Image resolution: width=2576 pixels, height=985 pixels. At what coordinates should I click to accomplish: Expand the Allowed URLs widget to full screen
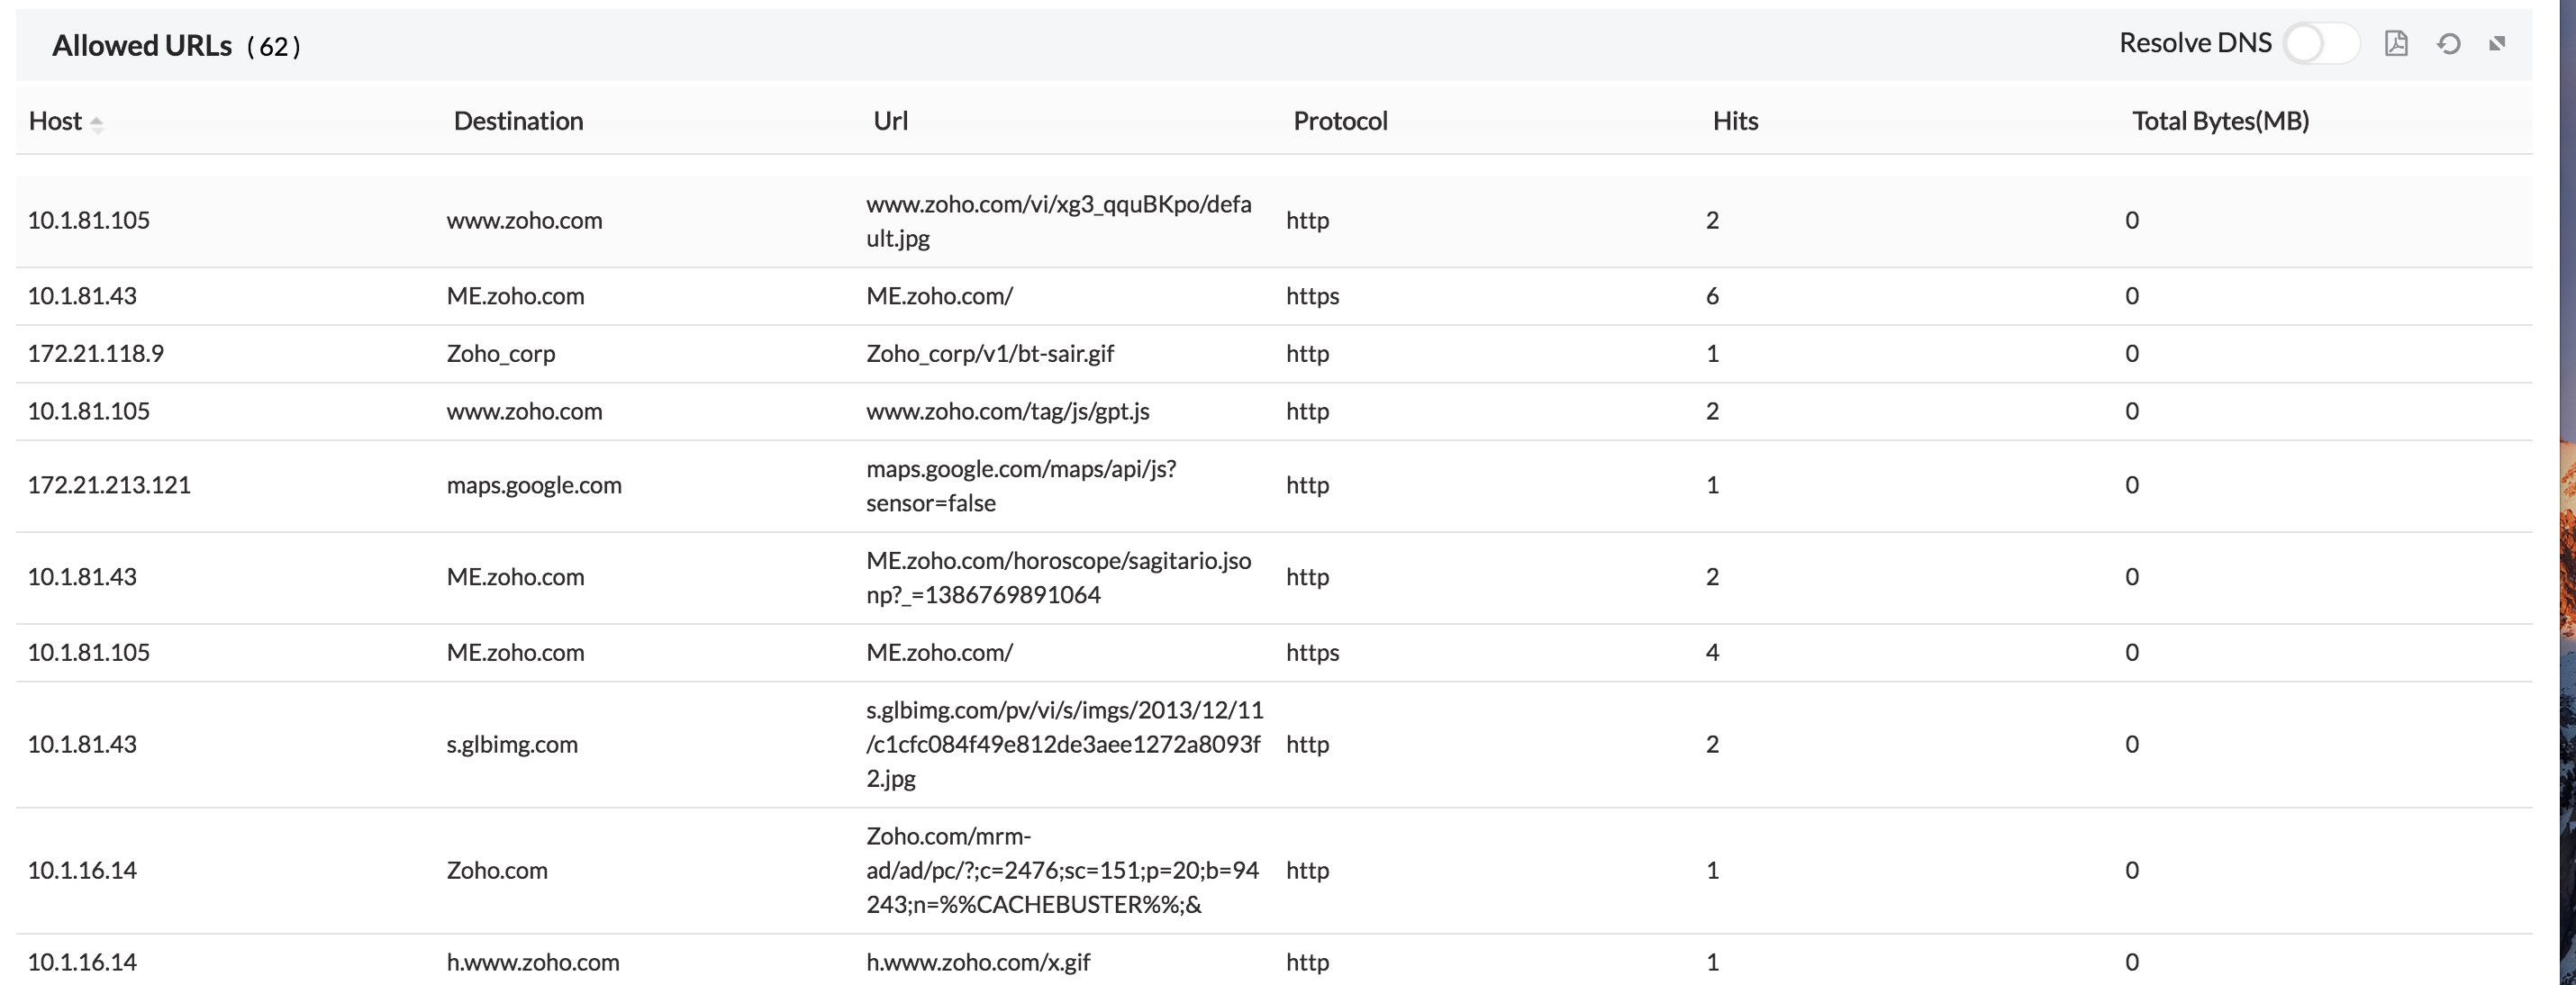[x=2498, y=44]
